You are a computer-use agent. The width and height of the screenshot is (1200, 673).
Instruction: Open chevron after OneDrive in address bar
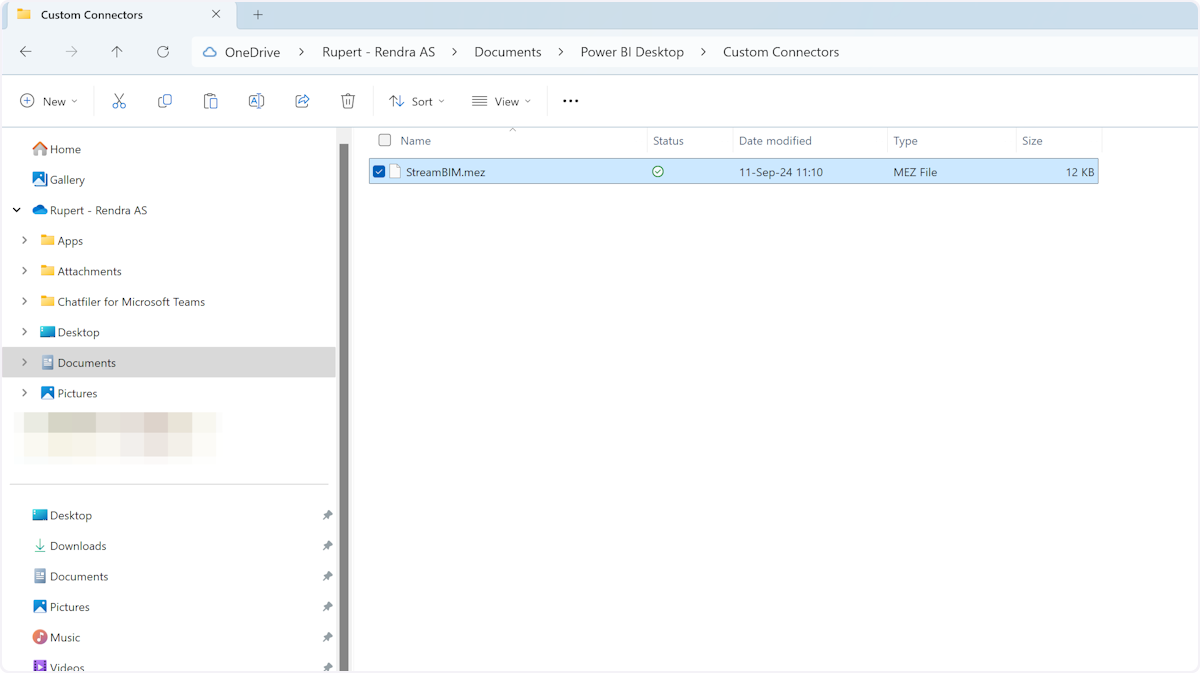click(302, 52)
